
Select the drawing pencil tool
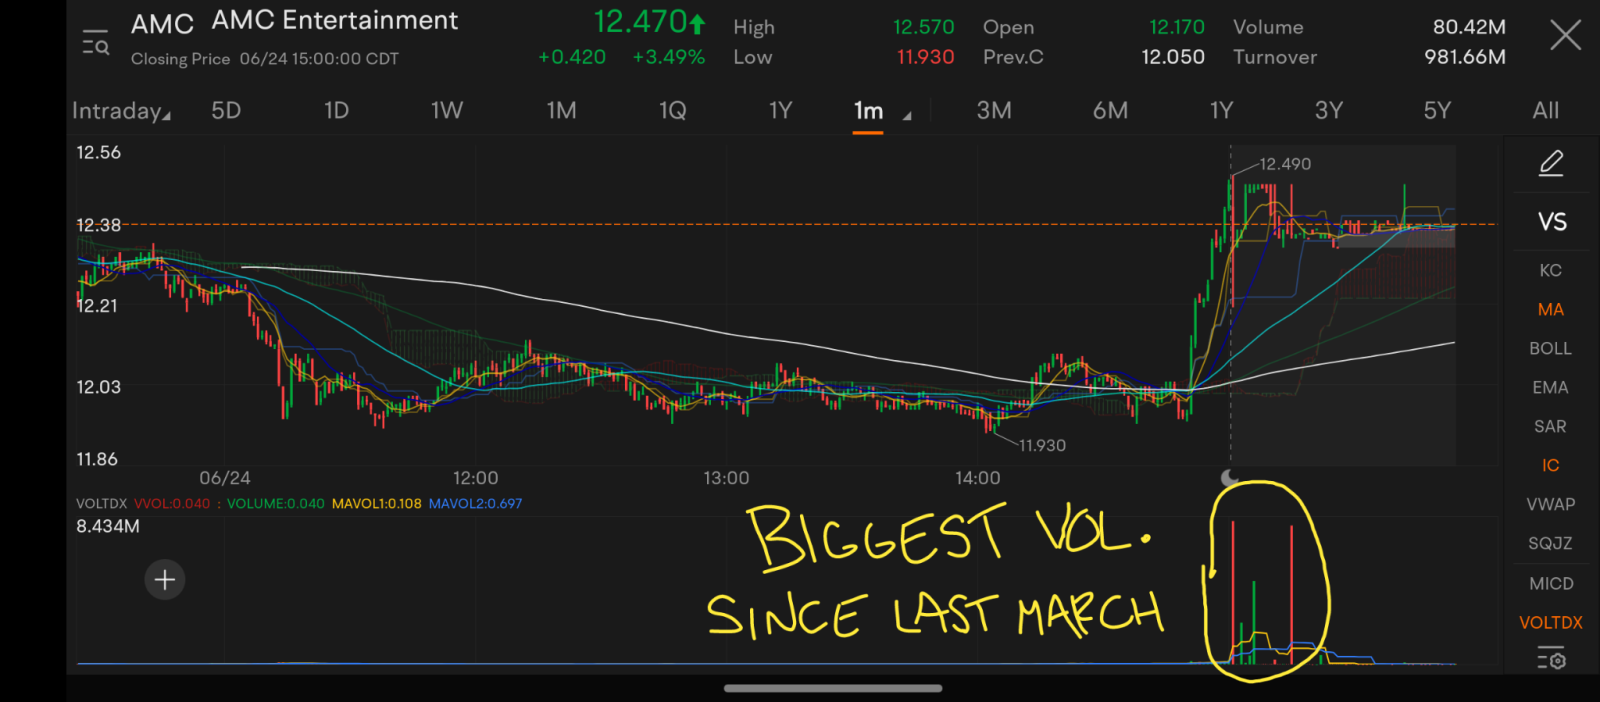point(1551,163)
